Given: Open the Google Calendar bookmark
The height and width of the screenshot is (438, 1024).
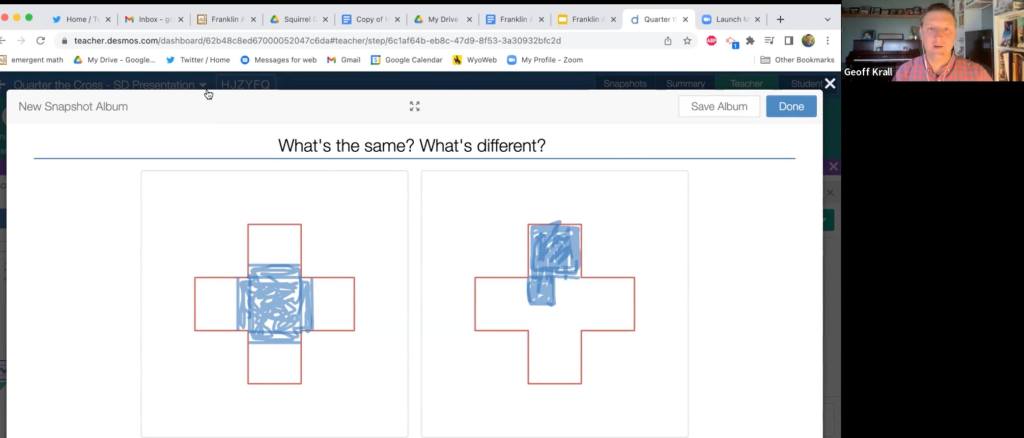Looking at the screenshot, I should pos(412,60).
